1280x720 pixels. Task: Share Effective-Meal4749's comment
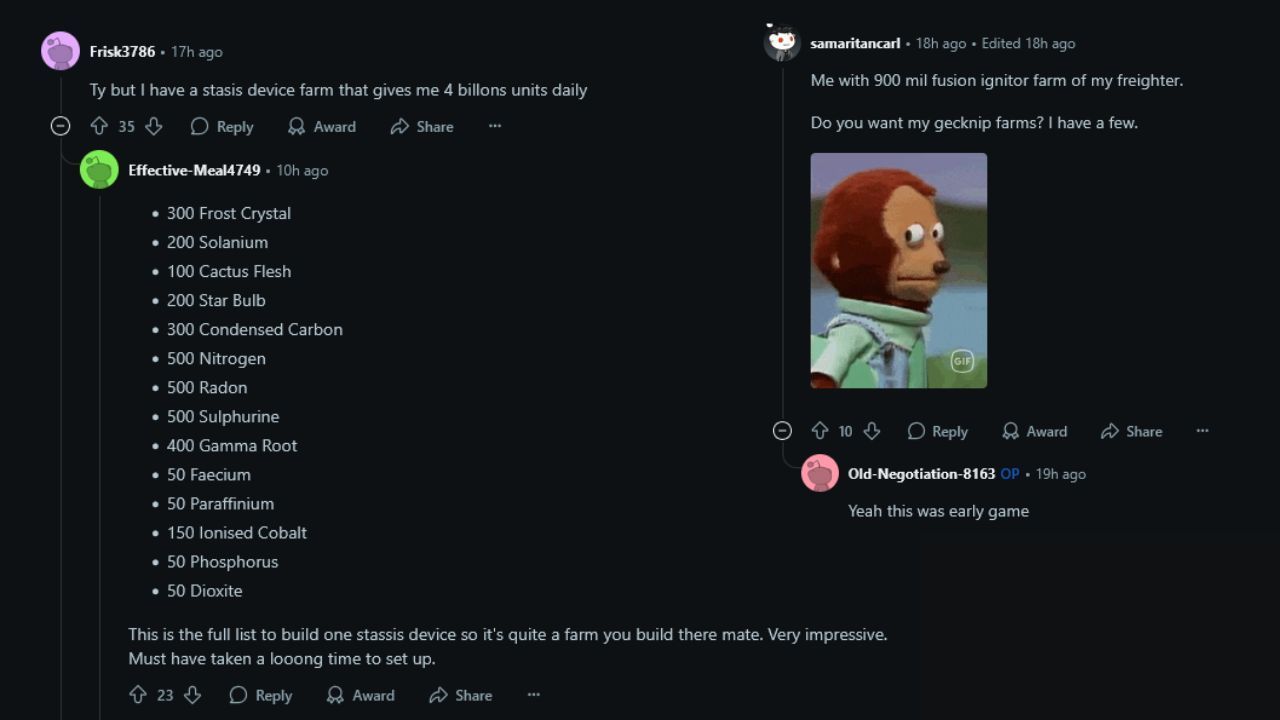coord(460,695)
